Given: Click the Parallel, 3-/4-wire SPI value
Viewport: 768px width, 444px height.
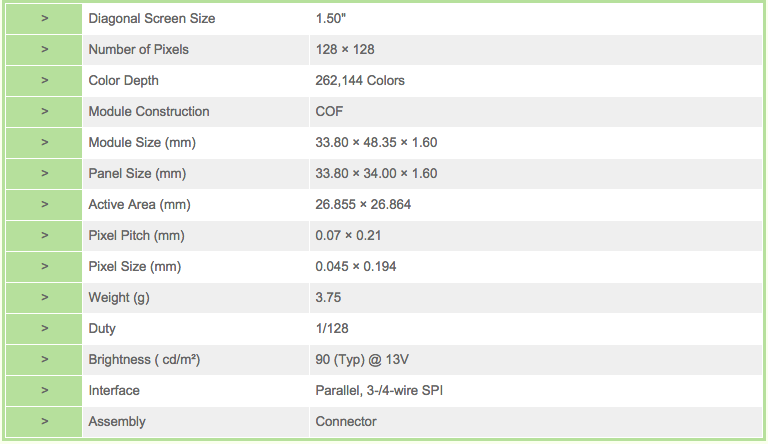Looking at the screenshot, I should [379, 391].
